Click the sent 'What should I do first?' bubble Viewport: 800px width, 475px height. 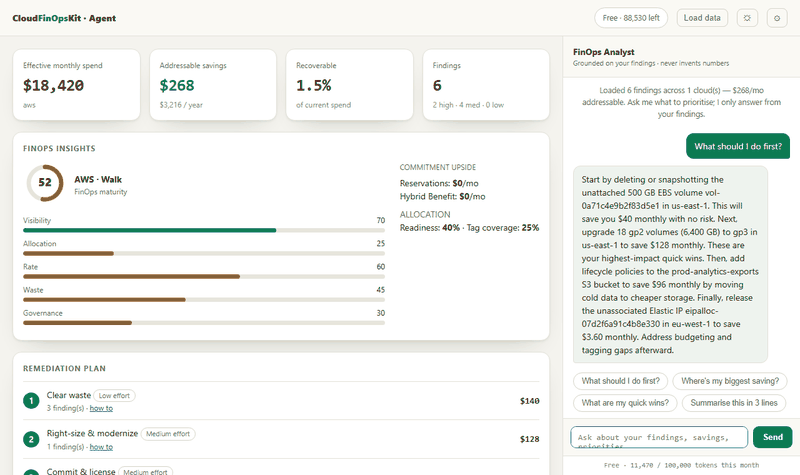point(738,146)
